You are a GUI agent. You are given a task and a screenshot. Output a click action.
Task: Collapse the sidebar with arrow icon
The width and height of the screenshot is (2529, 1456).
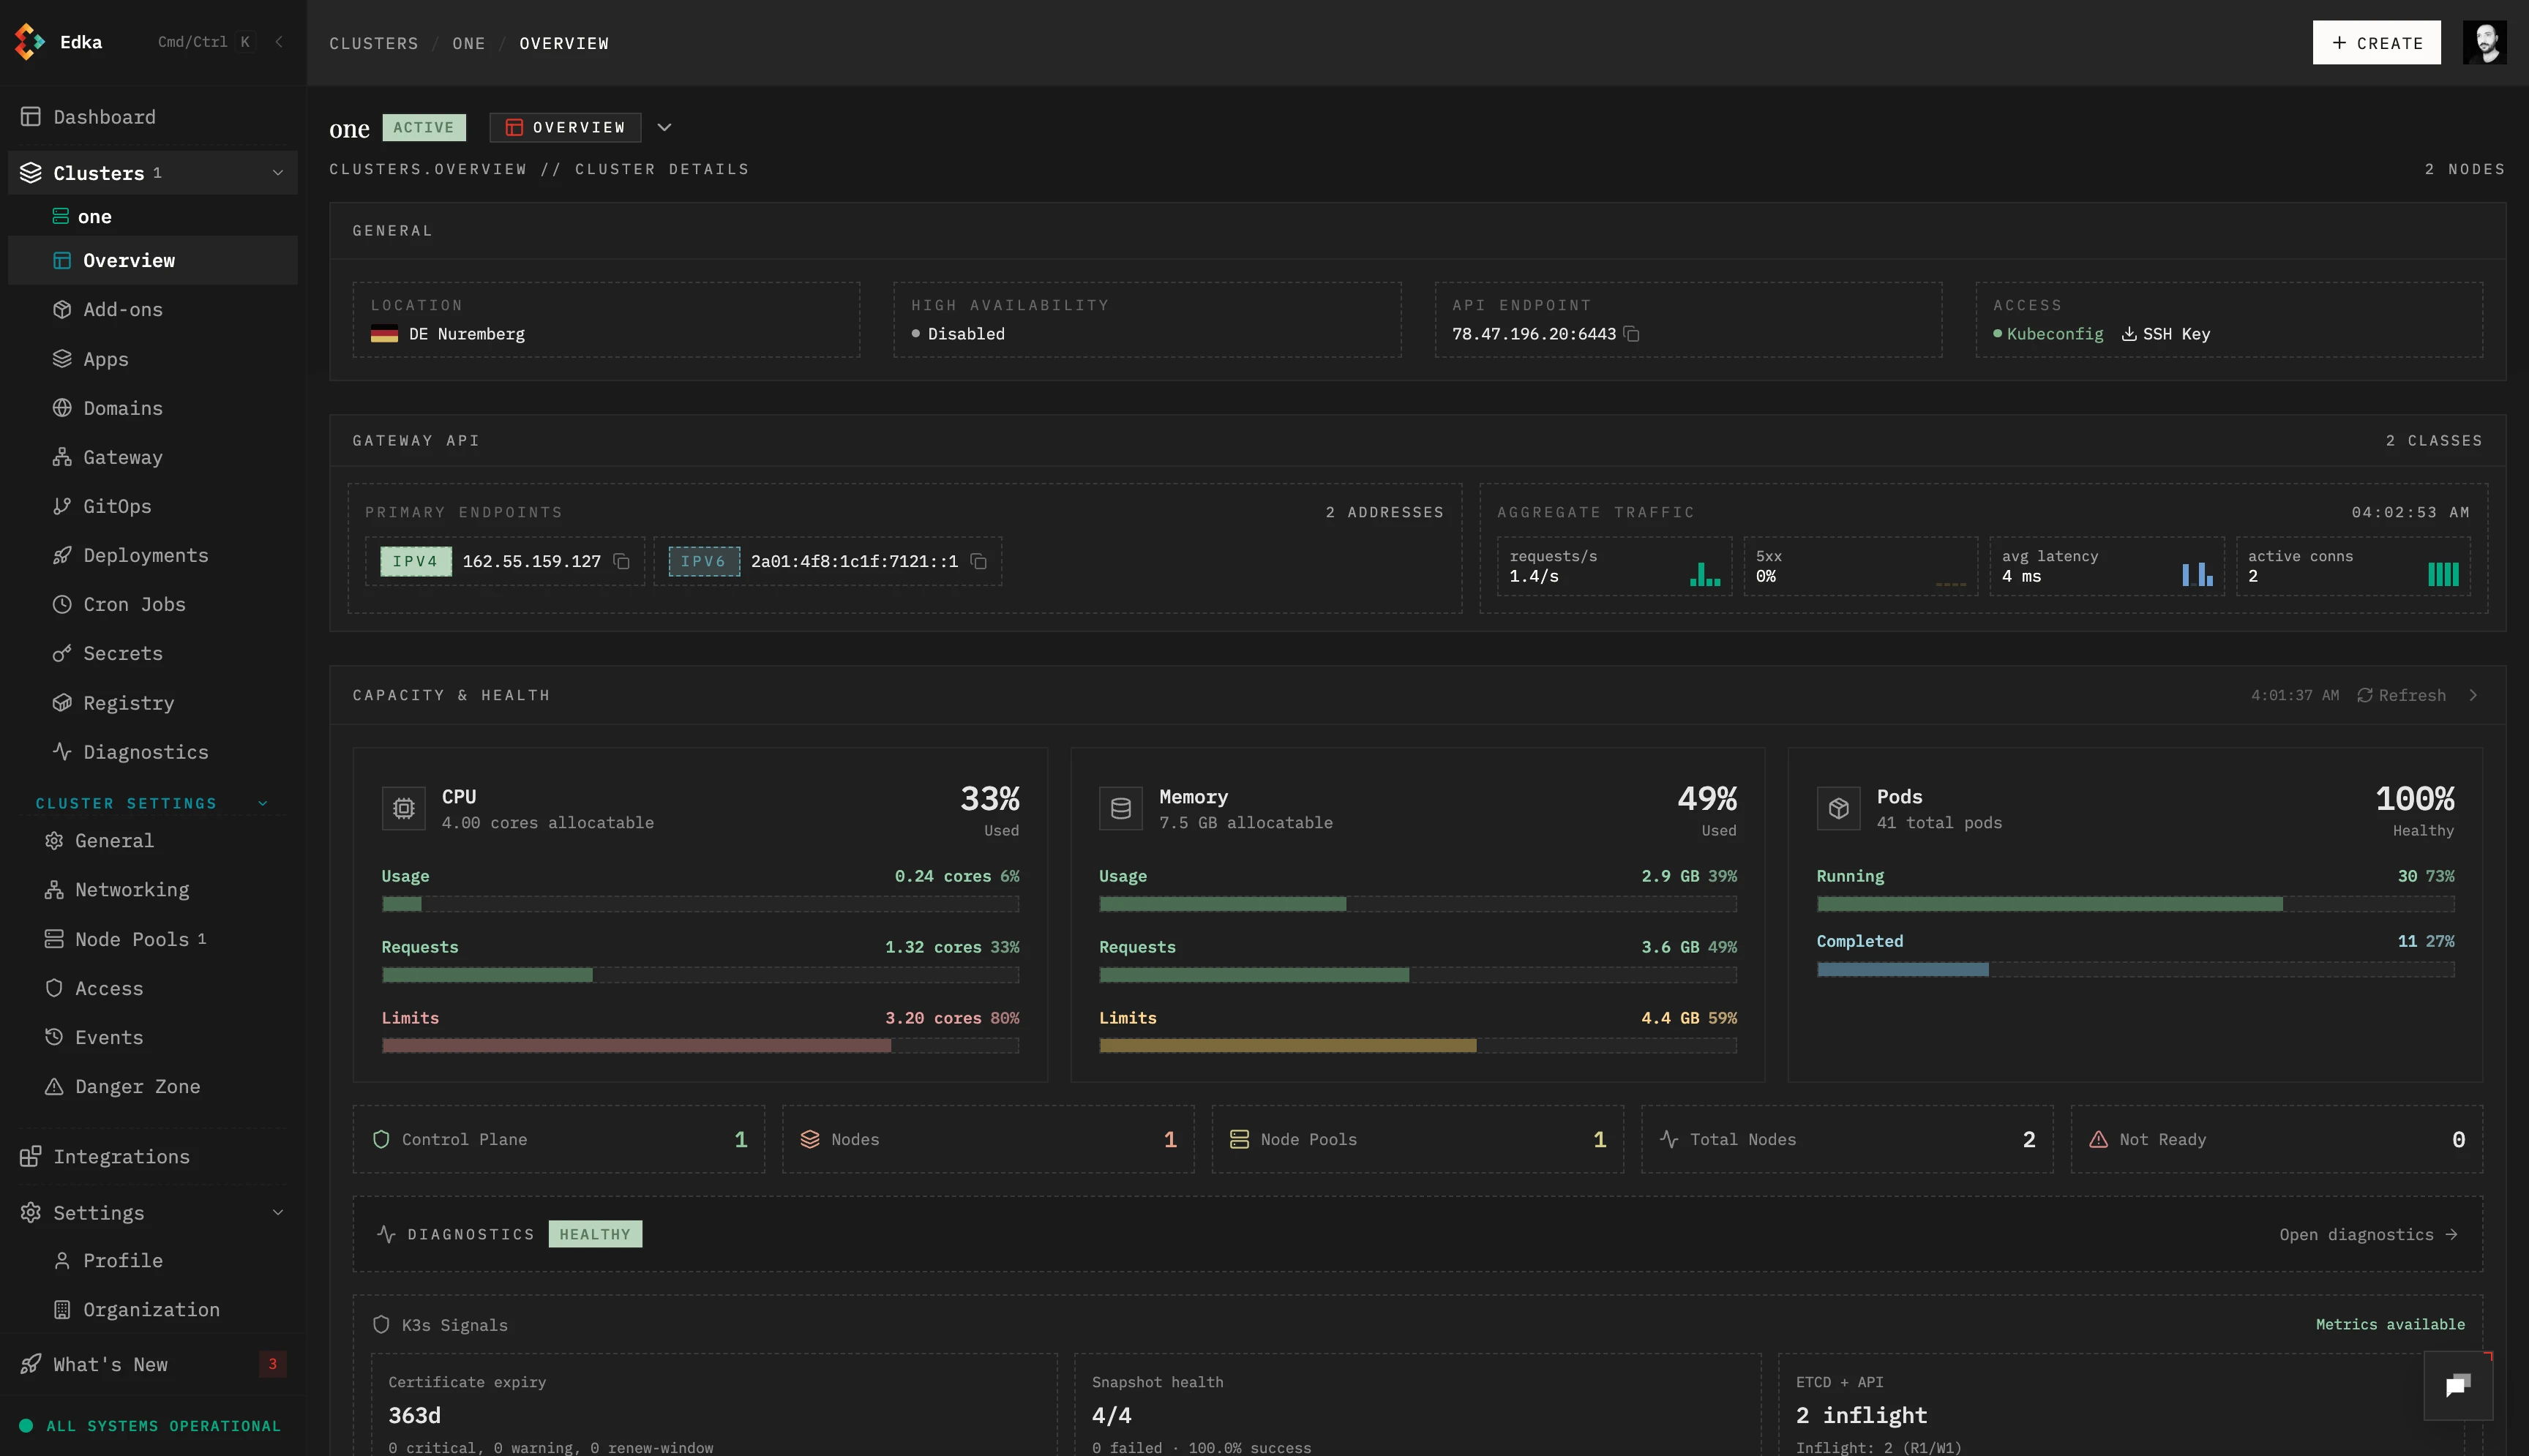click(279, 42)
